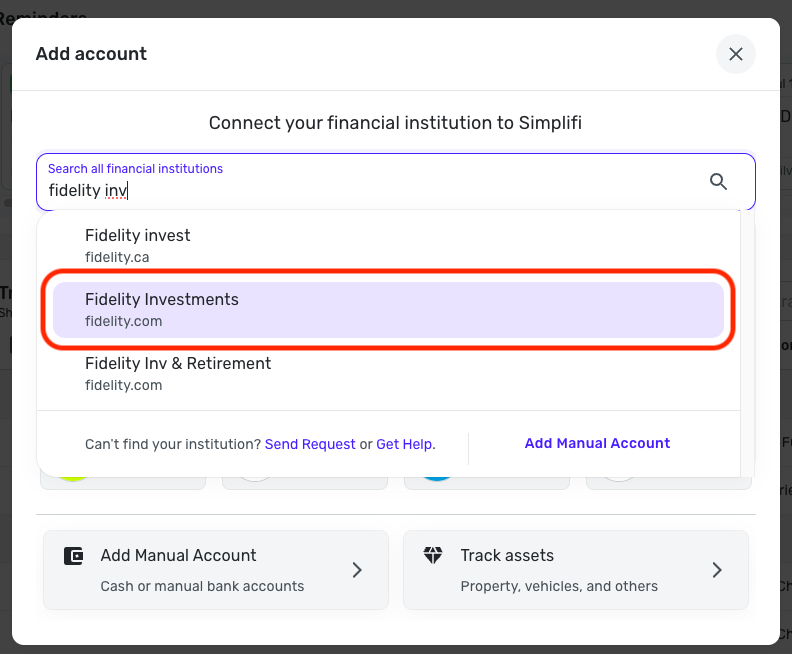Click the Send Request link

[x=310, y=444]
